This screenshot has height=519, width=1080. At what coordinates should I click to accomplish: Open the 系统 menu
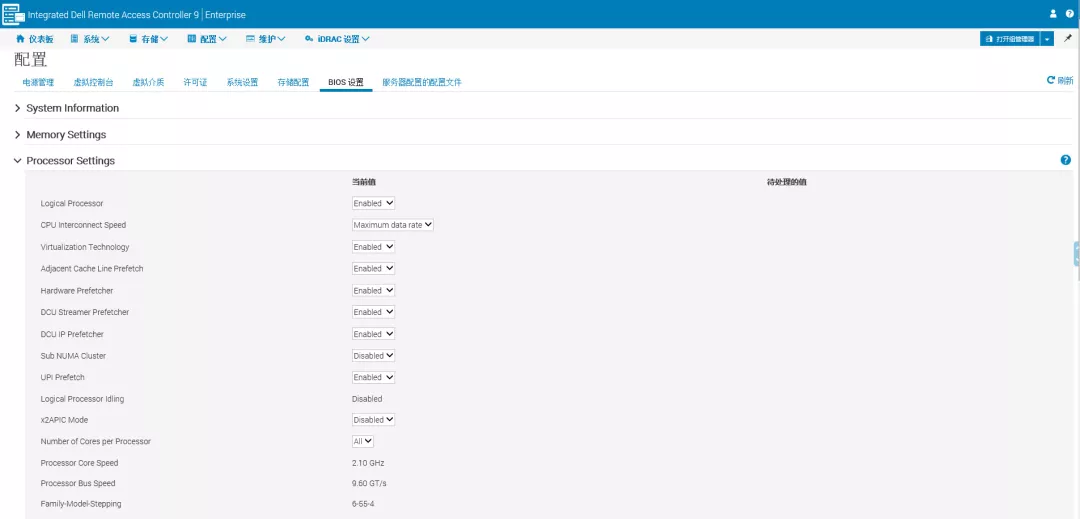tap(90, 39)
